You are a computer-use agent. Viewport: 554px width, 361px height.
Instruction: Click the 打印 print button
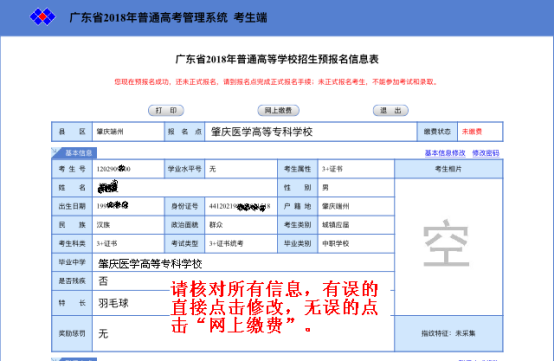pos(166,111)
